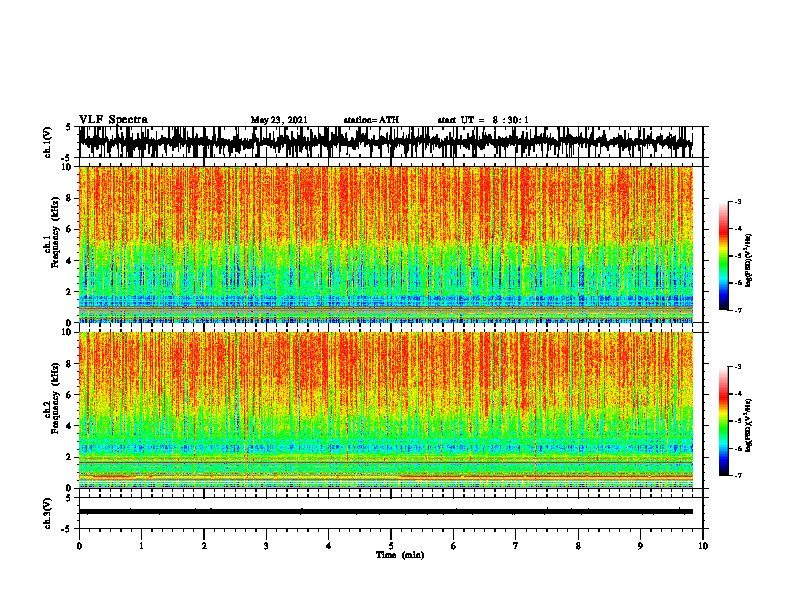The image size is (792, 612).
Task: Click inside the ch.1 spectrogram plot
Action: point(386,244)
